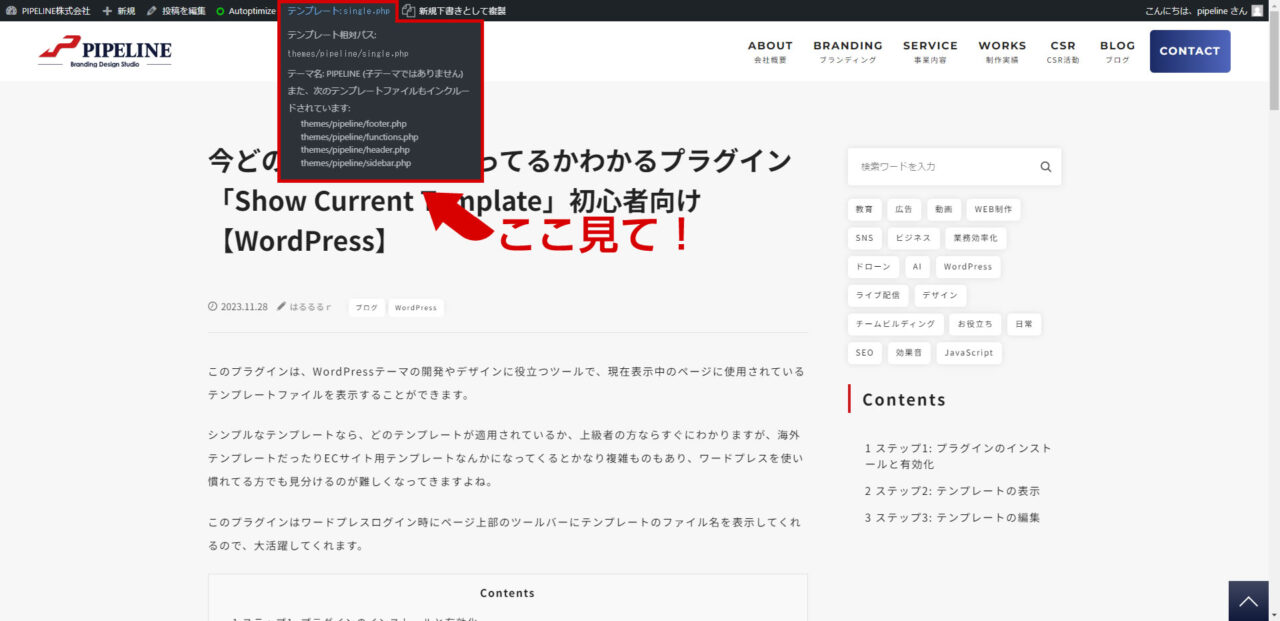
Task: Click 新規 add-new item in admin bar
Action: (118, 10)
